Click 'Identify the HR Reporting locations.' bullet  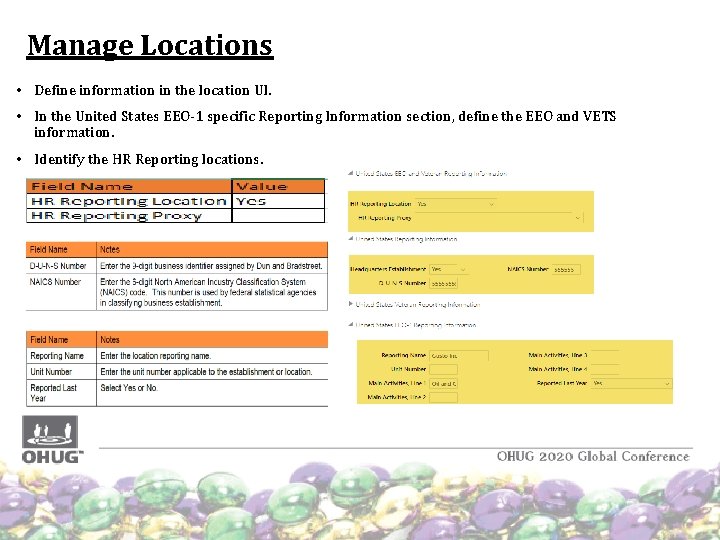click(x=149, y=159)
